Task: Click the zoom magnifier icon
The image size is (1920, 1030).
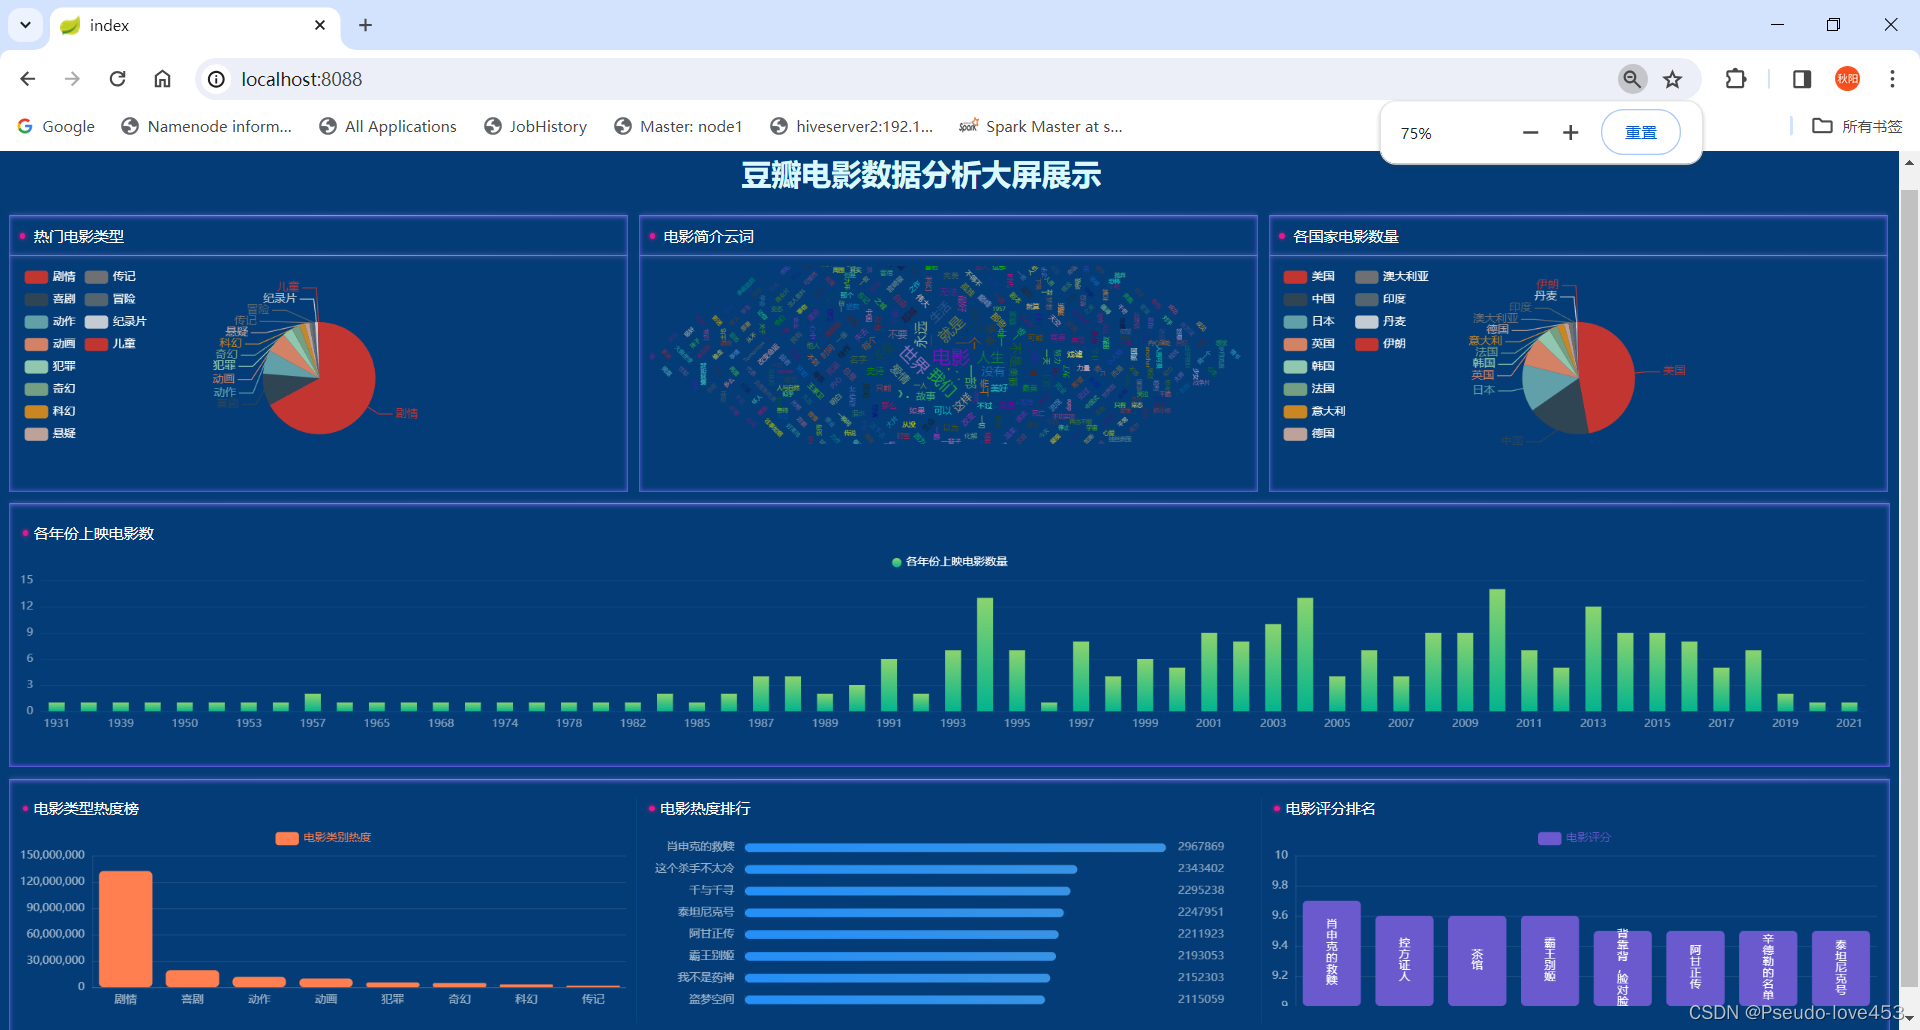Action: [x=1632, y=79]
